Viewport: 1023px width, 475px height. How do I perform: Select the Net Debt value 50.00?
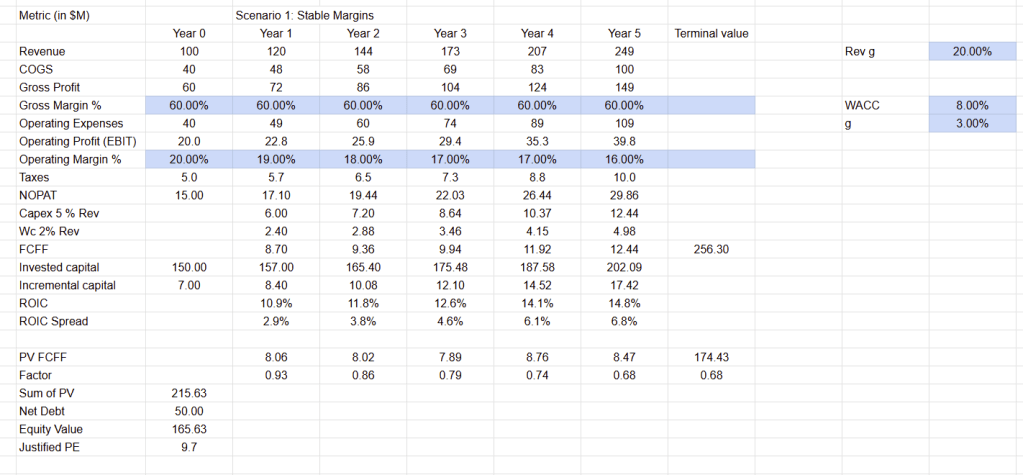click(x=189, y=411)
